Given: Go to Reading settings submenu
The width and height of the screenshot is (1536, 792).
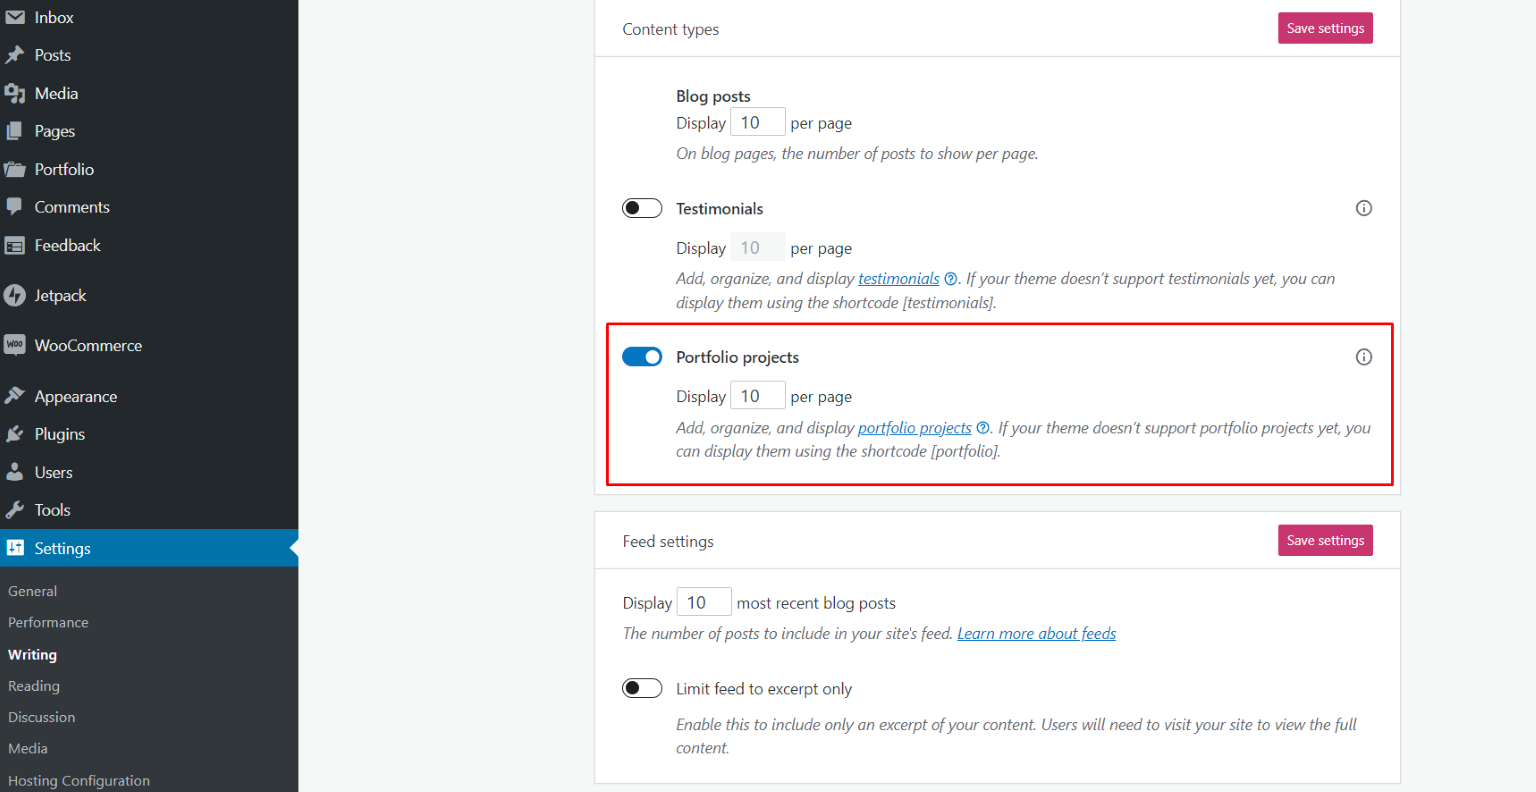Looking at the screenshot, I should (x=34, y=686).
